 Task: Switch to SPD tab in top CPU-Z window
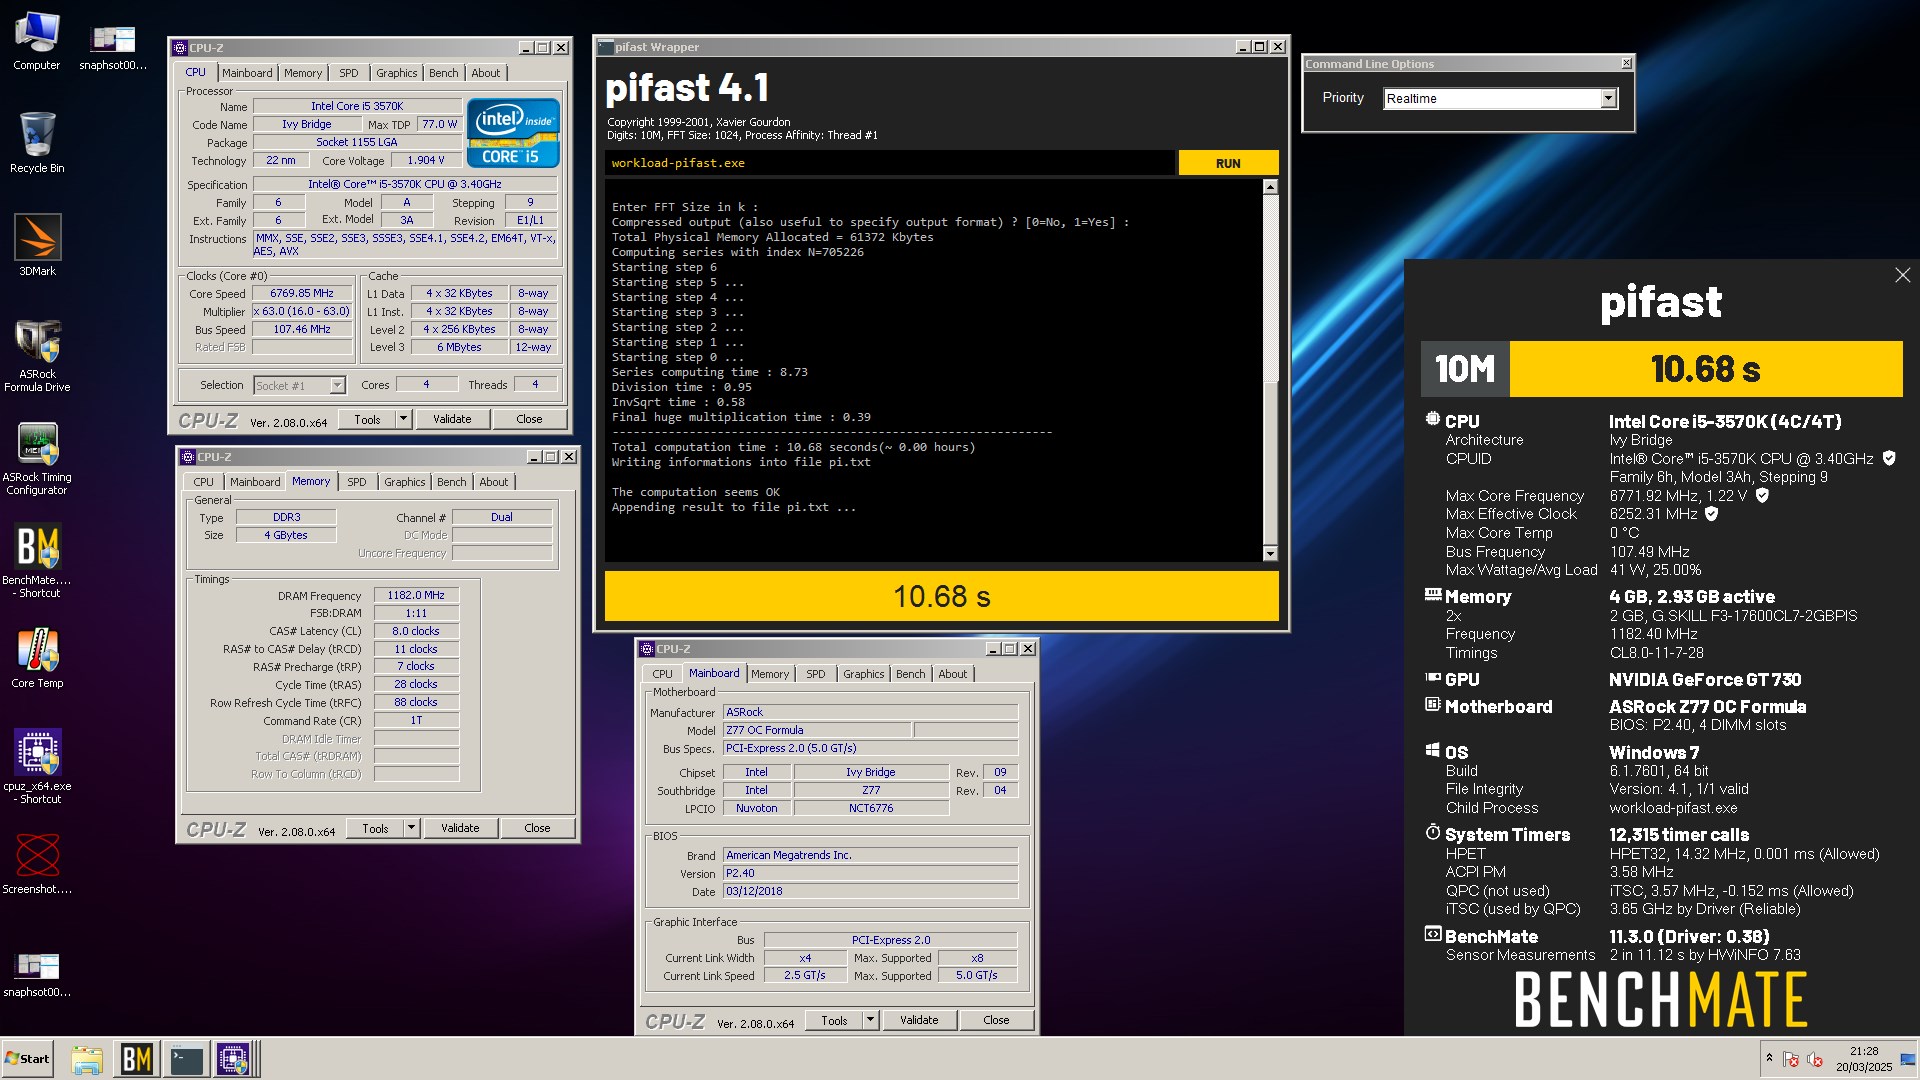click(348, 73)
